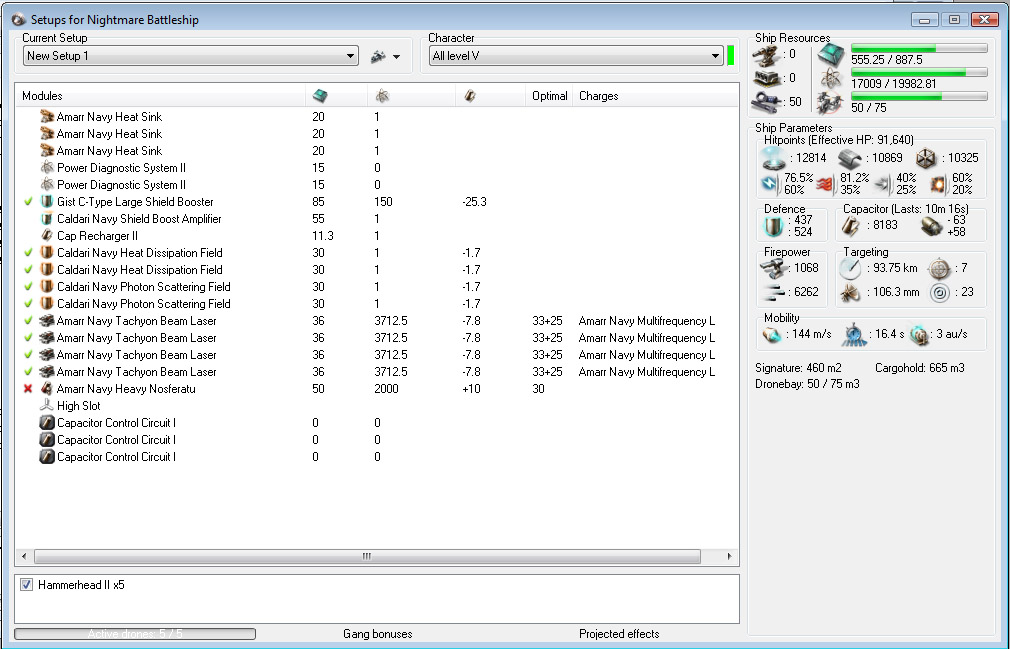Click the Charges column header
This screenshot has height=649, width=1010.
click(x=598, y=96)
